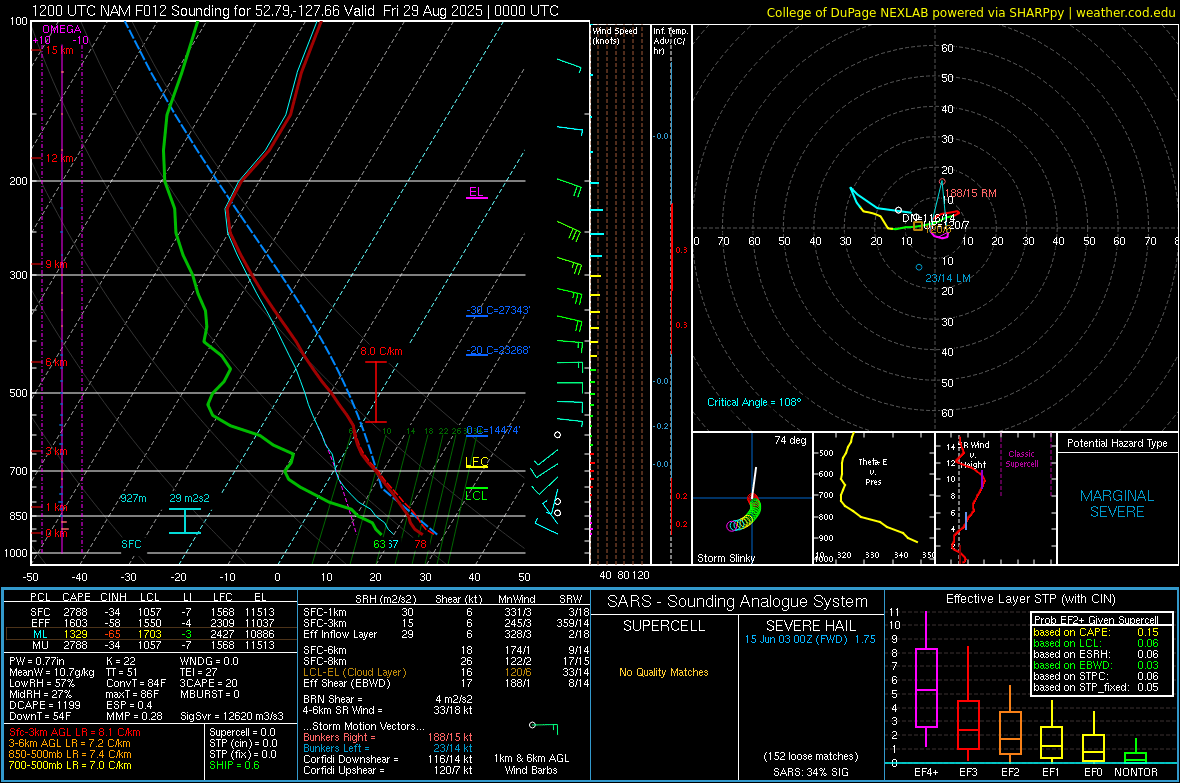The image size is (1180, 783).
Task: Click the "SARS: 34% SIG" text
Action: pos(810,772)
